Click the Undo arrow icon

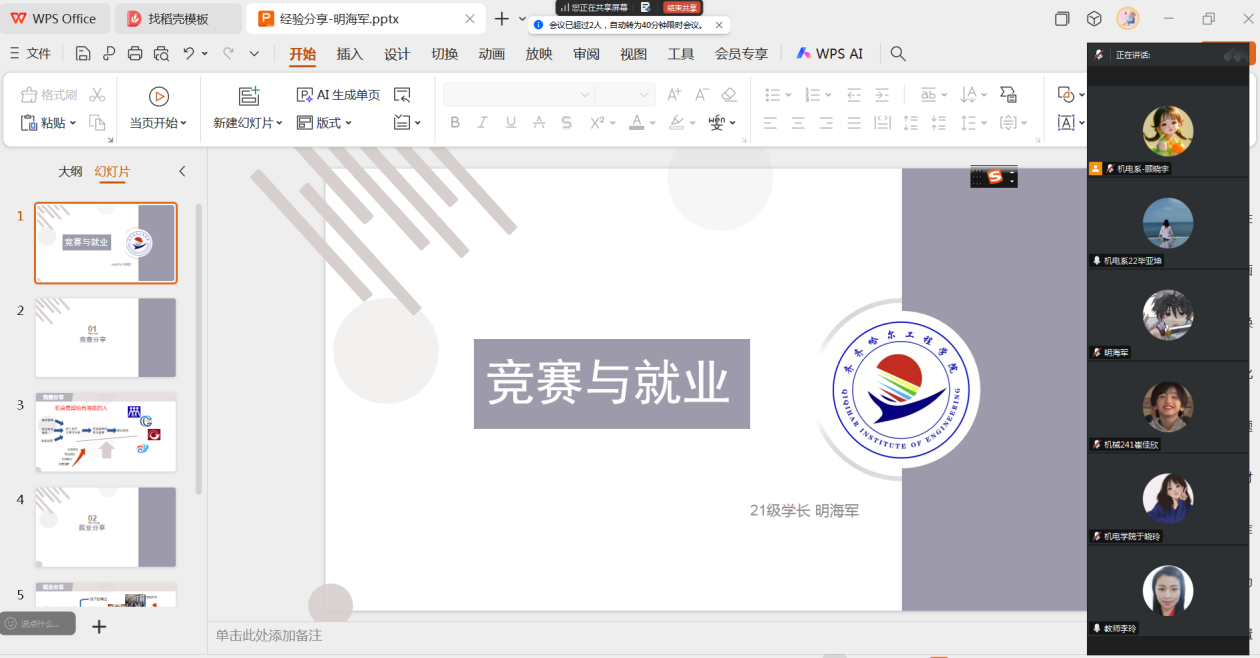coord(188,54)
